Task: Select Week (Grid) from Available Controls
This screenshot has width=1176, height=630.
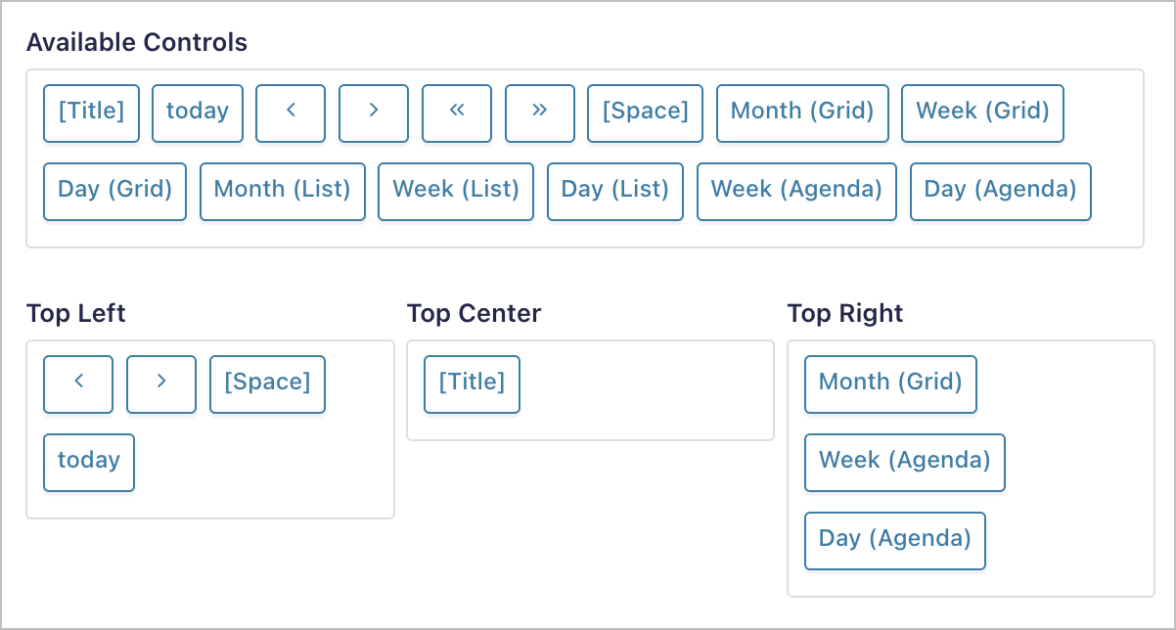Action: pos(982,113)
